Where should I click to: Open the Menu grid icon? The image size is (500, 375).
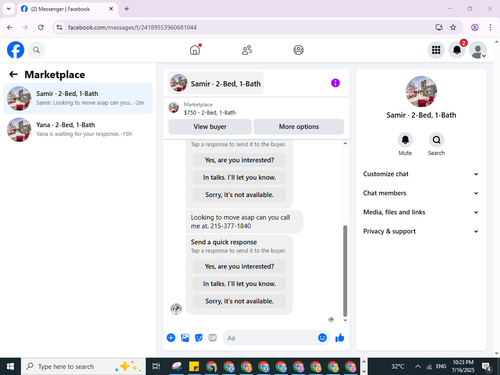click(x=436, y=50)
